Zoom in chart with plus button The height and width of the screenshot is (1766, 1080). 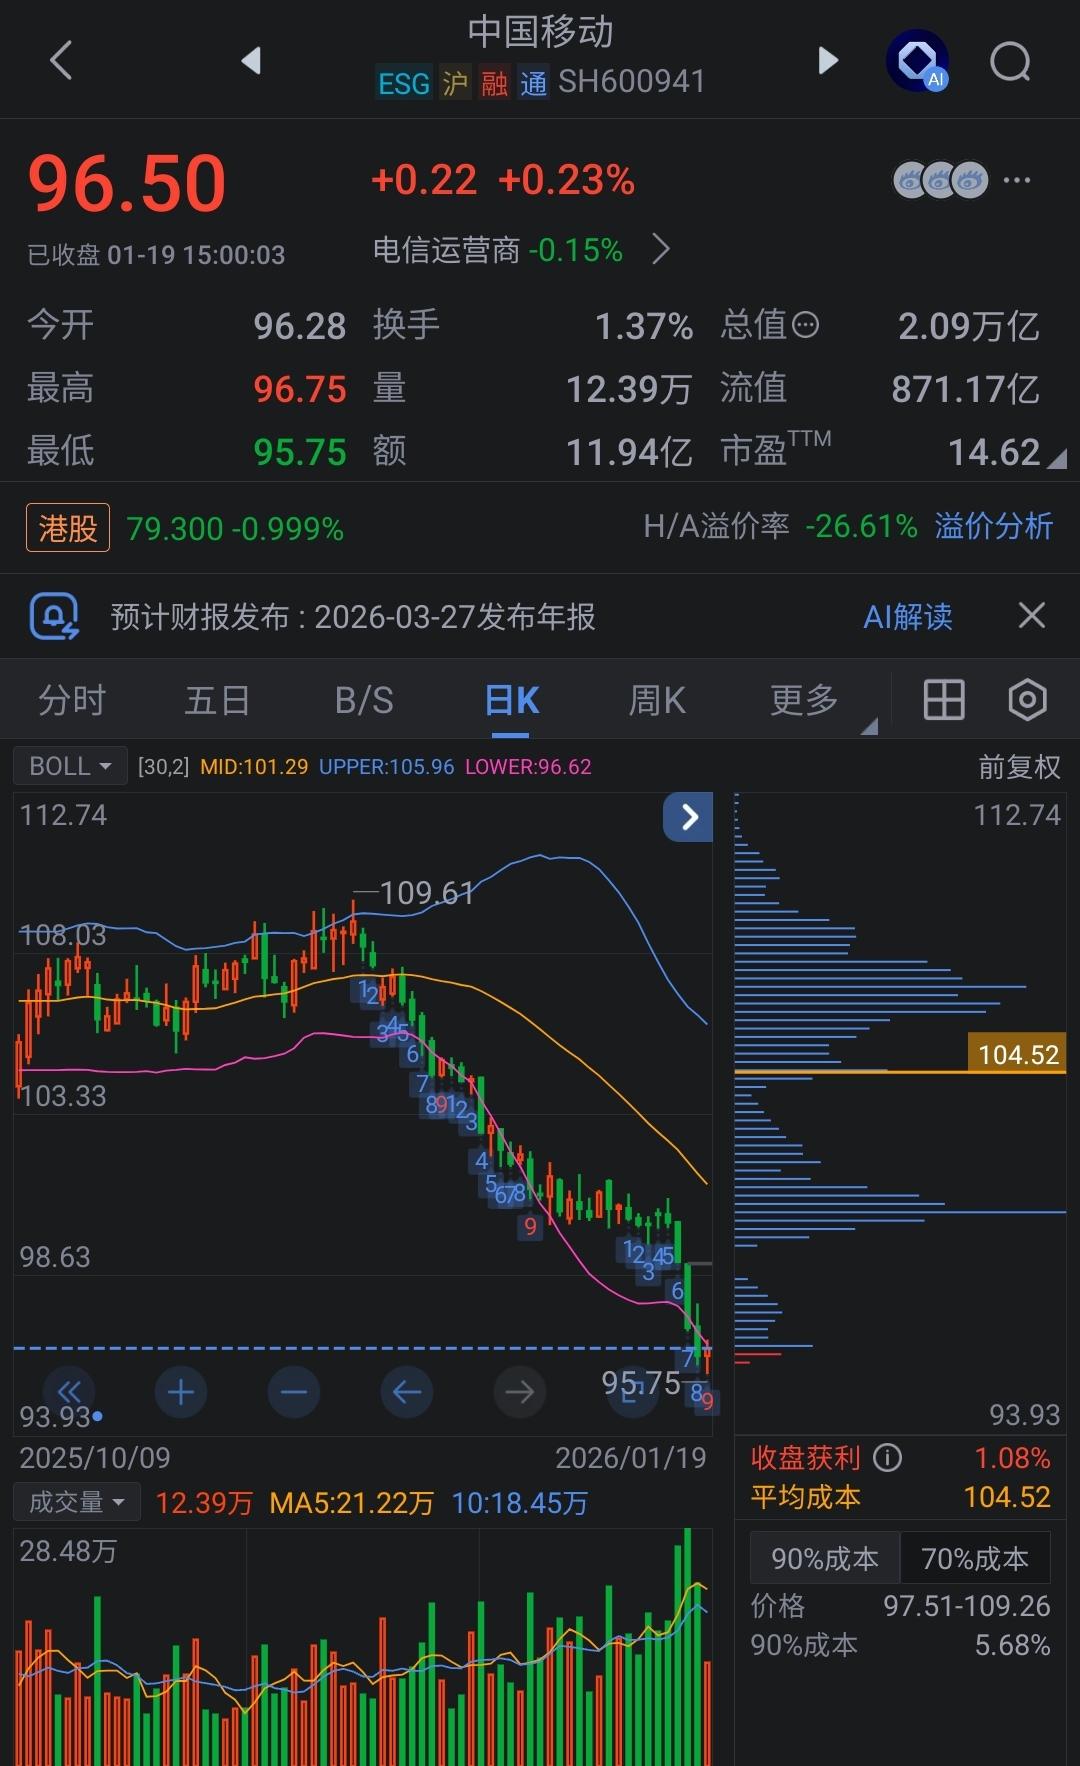[181, 1391]
